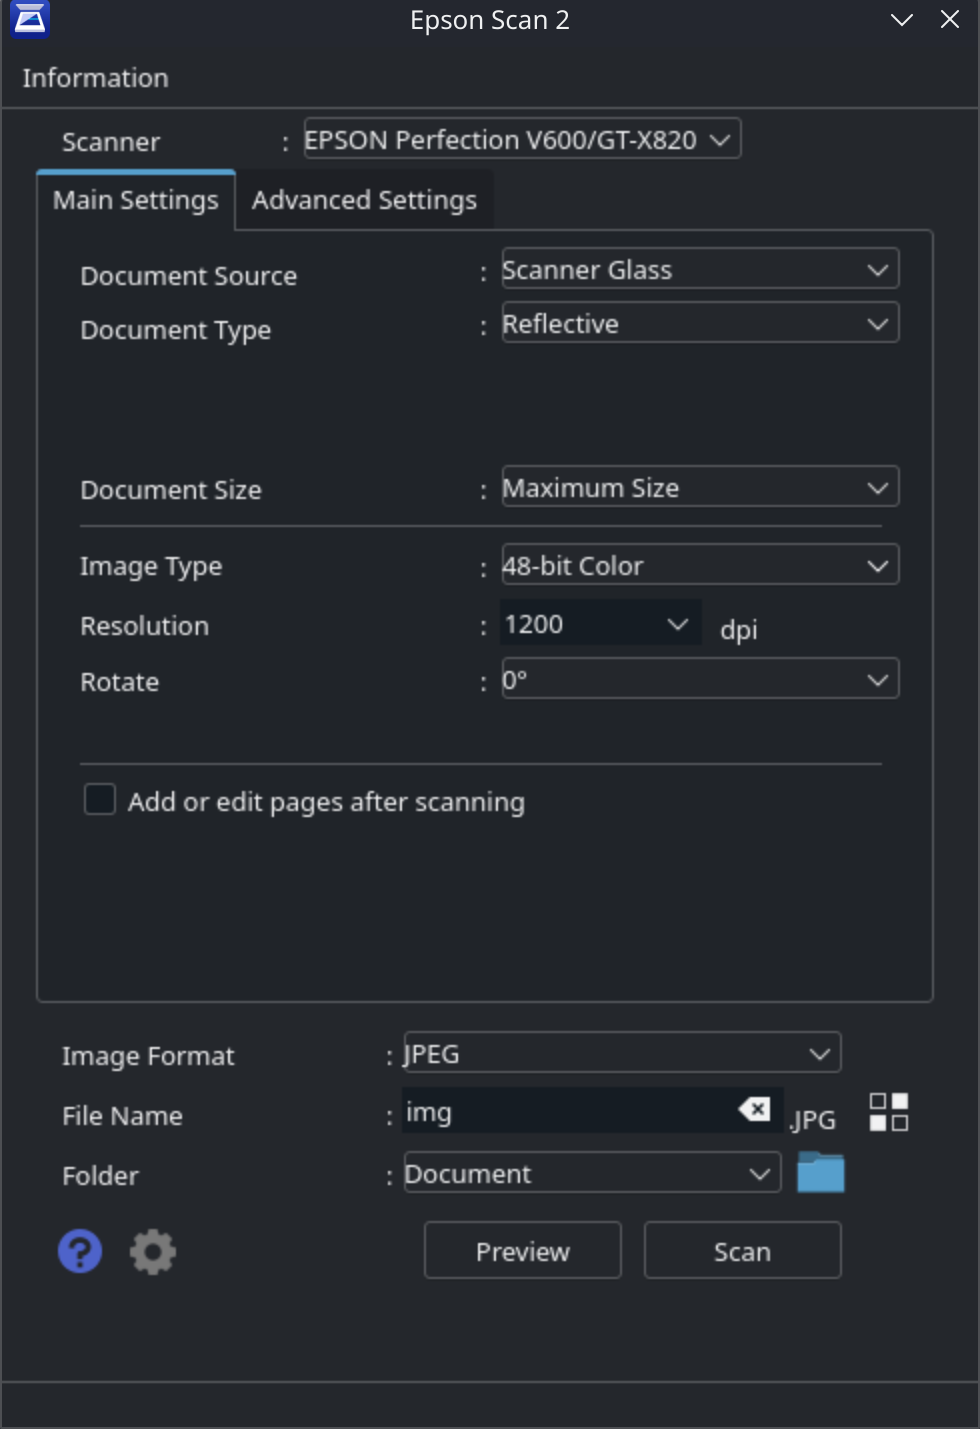Open the Image Format JPEG dropdown
Screen dimensions: 980x1429
pos(622,1053)
